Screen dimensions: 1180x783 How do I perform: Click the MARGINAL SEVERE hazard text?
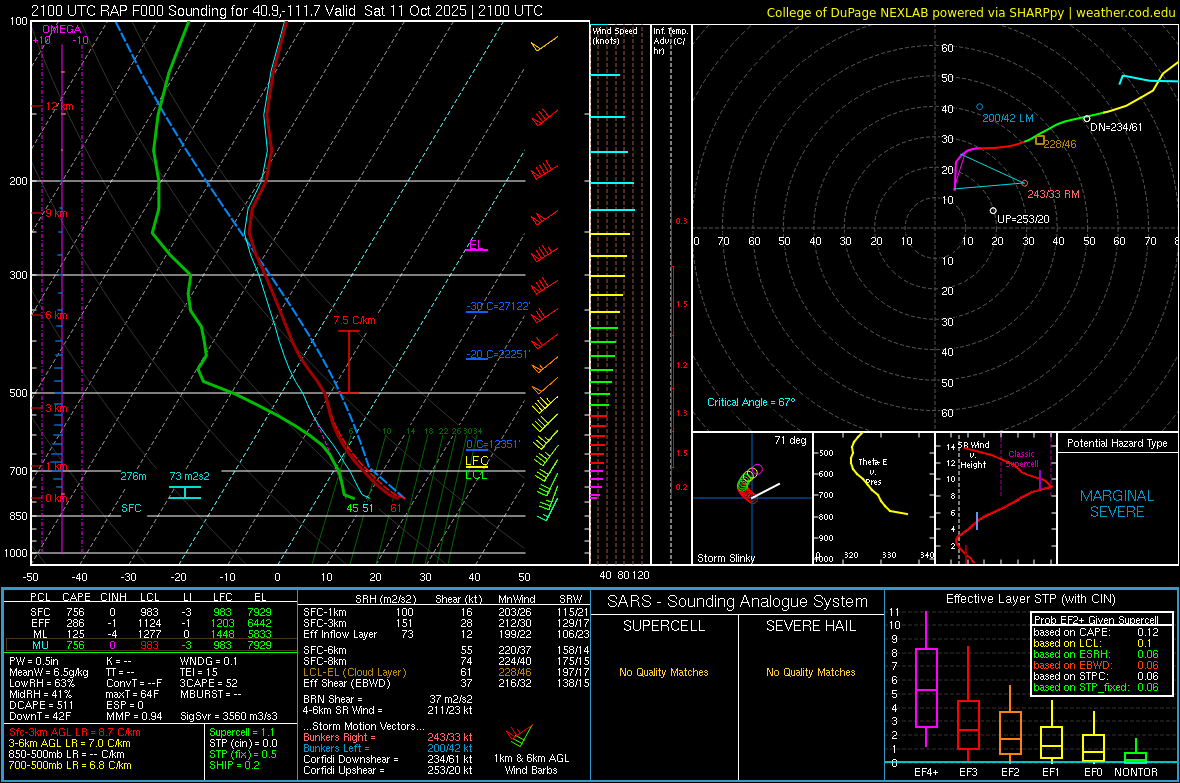[x=1117, y=504]
